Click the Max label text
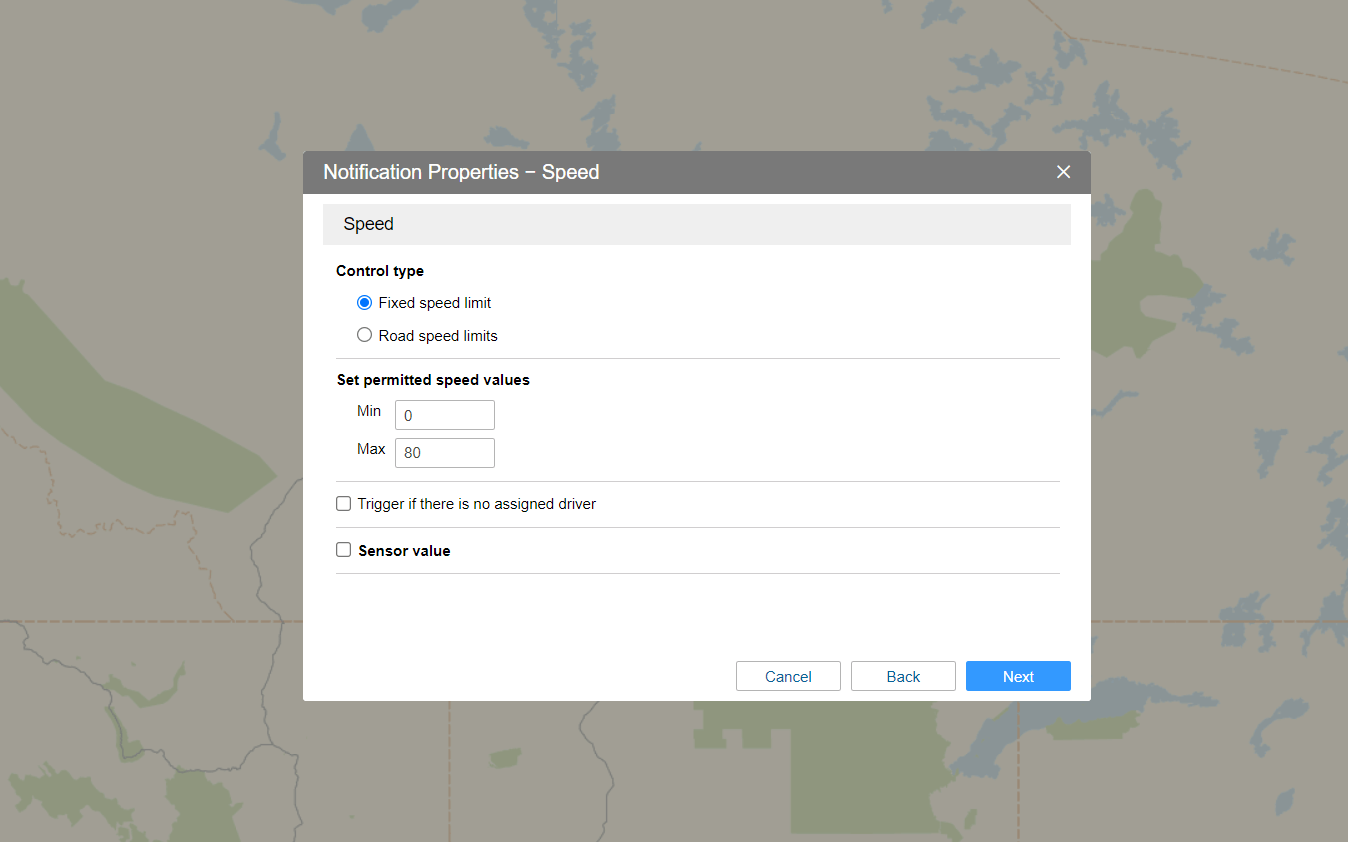 click(x=371, y=449)
